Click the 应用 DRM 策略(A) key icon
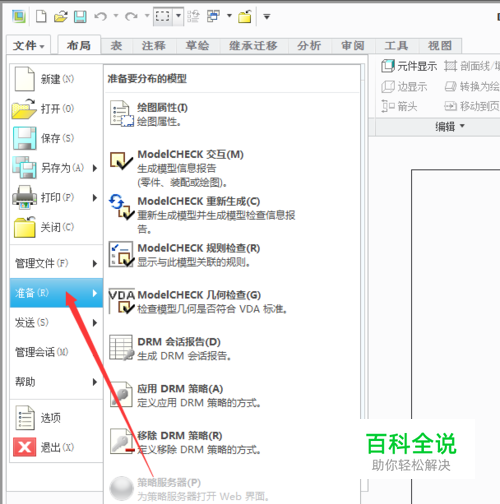Viewport: 500px width, 504px height. point(122,395)
